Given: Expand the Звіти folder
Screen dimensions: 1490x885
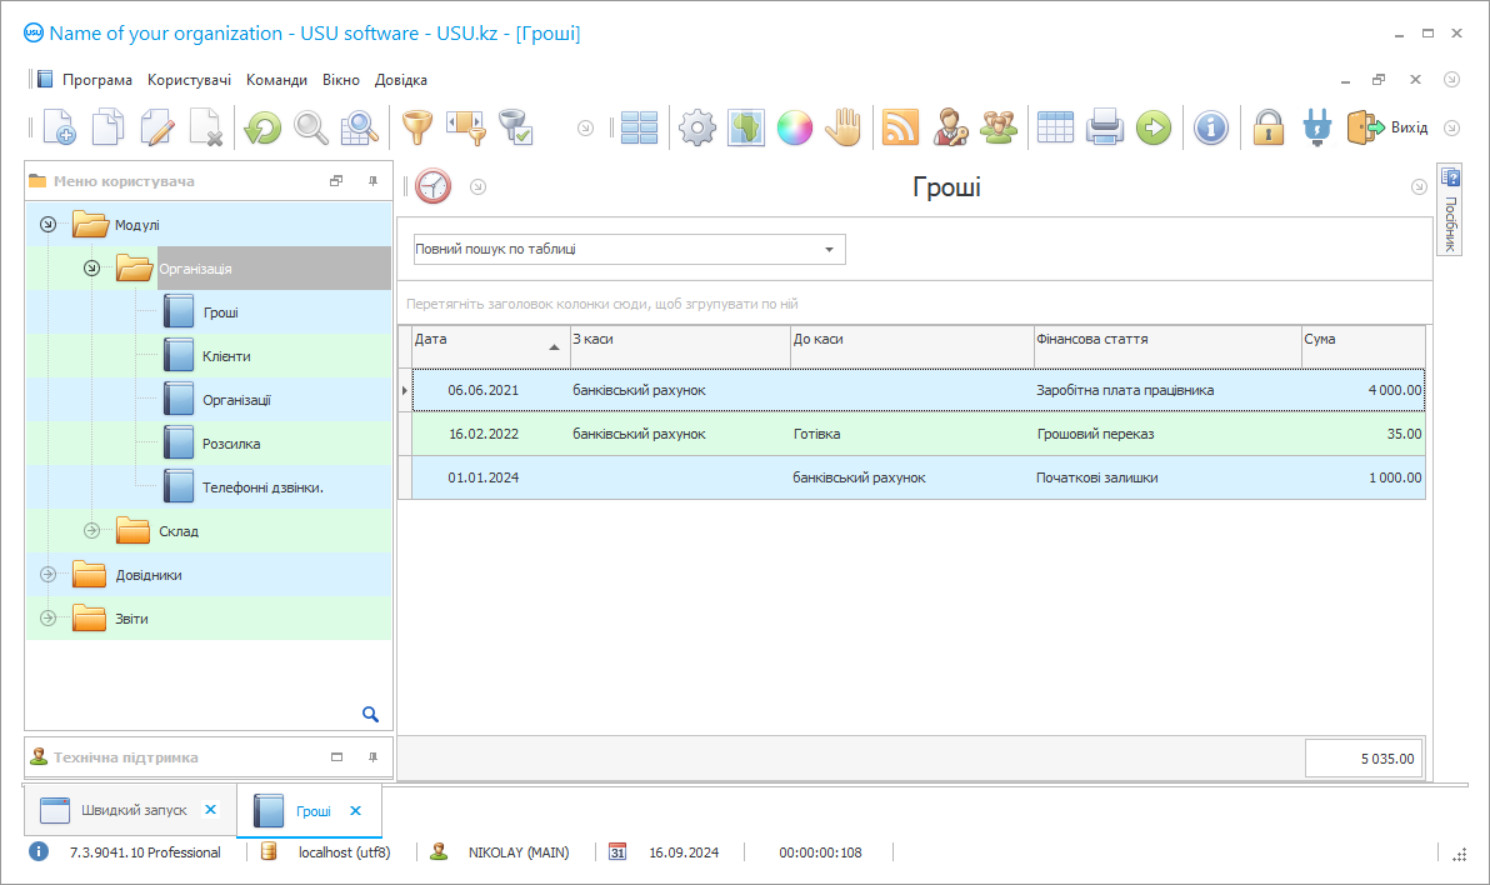Looking at the screenshot, I should coord(48,619).
